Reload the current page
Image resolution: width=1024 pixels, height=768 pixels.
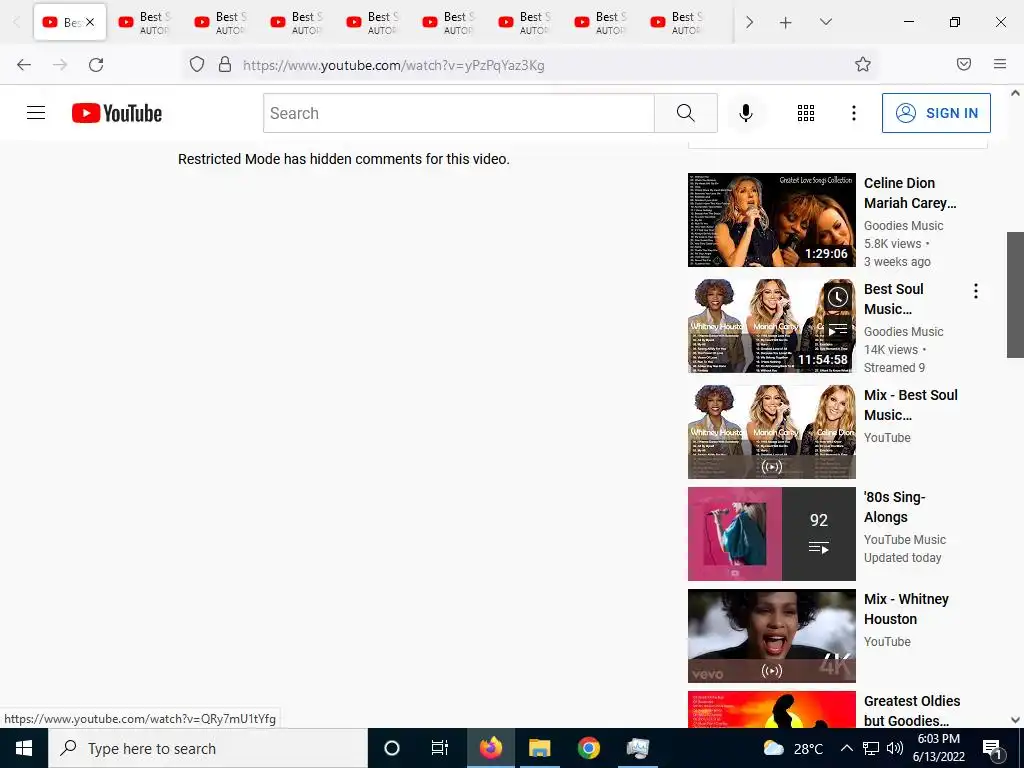[x=96, y=65]
